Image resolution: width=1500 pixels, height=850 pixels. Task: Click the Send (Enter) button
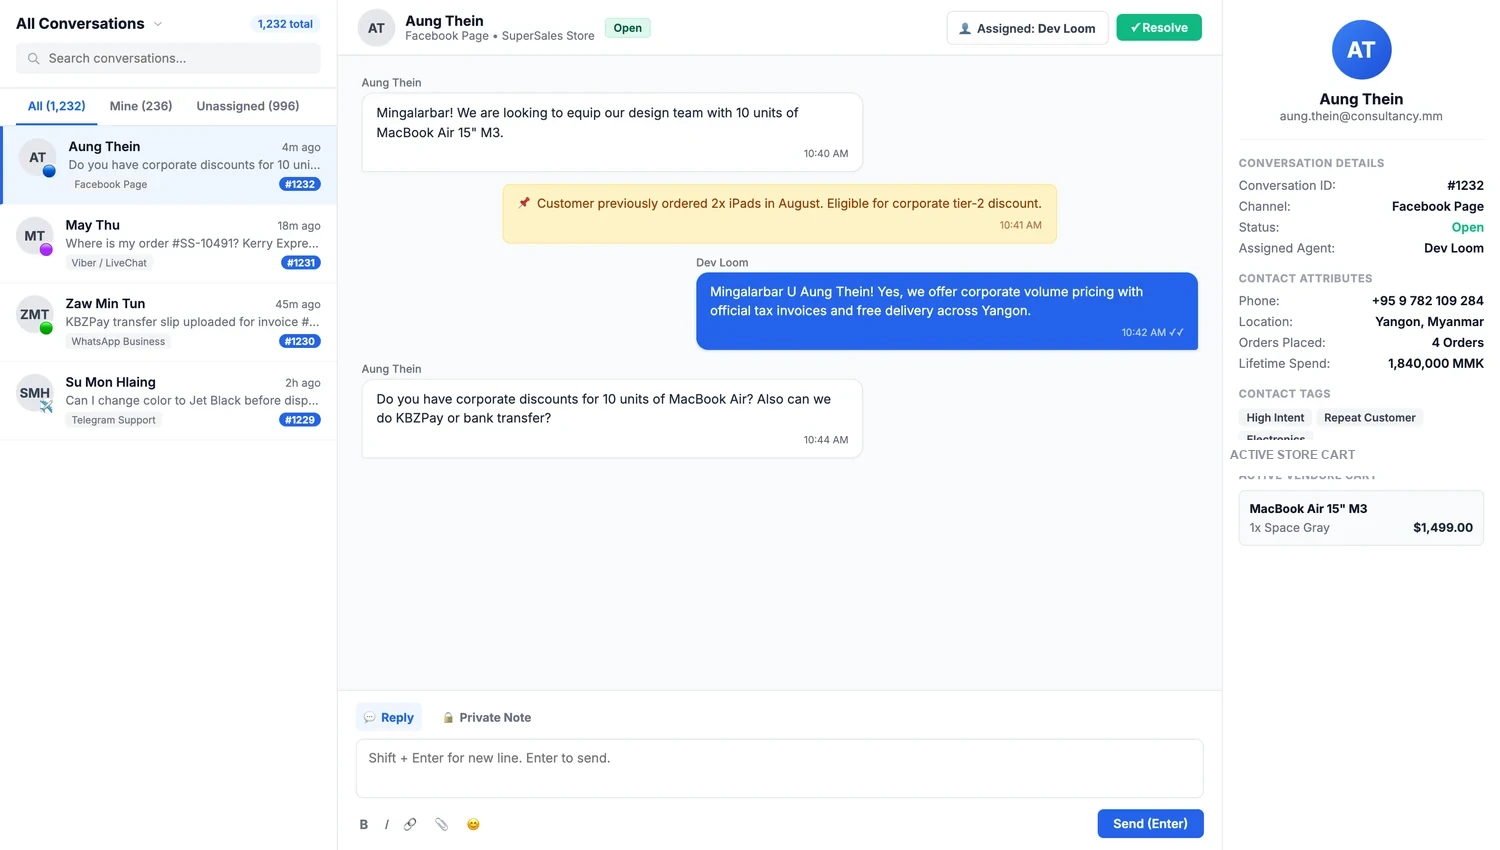pyautogui.click(x=1150, y=824)
